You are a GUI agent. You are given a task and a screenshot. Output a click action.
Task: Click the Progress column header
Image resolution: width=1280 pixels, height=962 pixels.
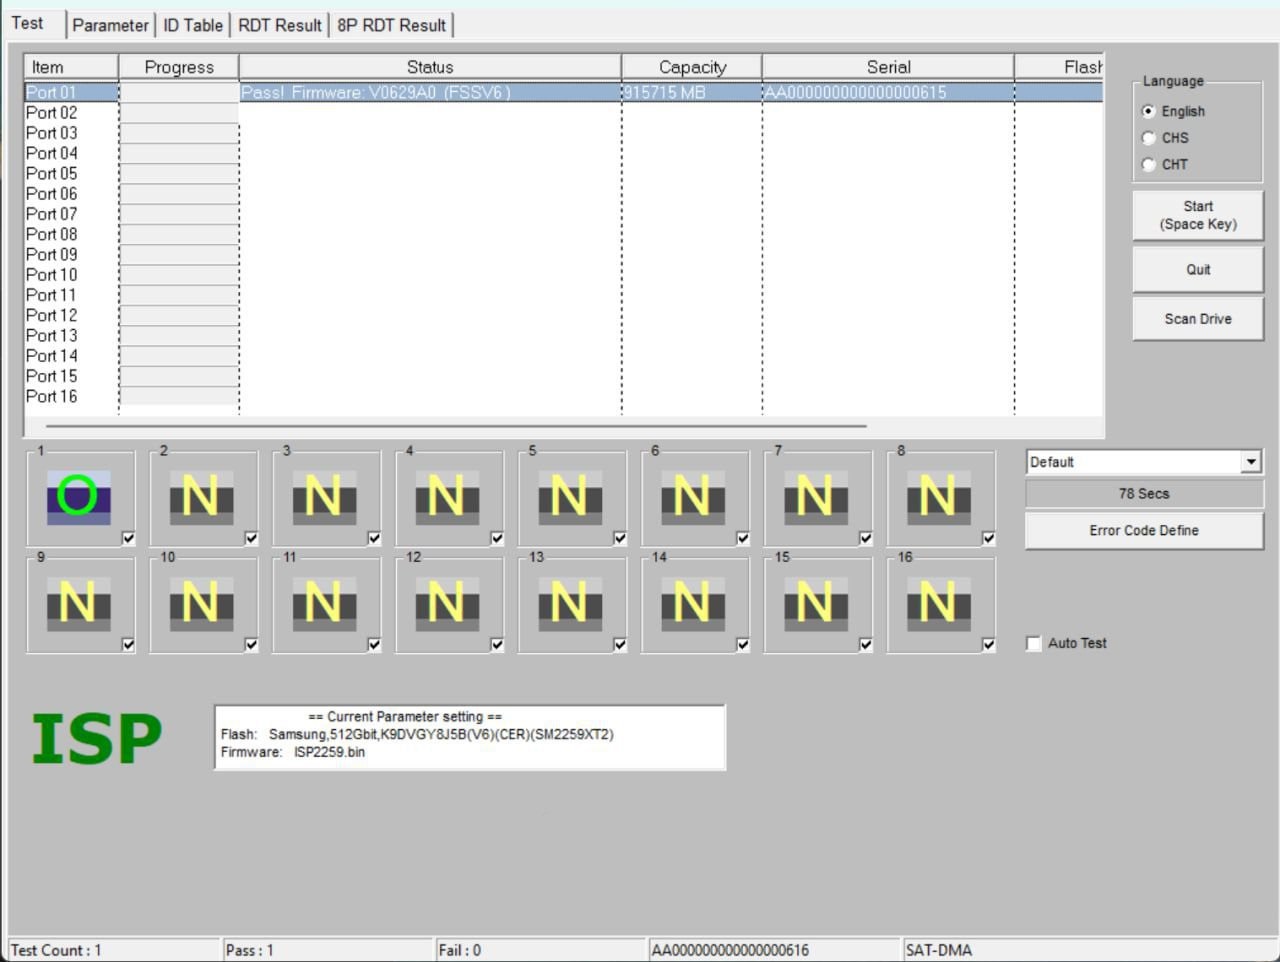tap(179, 67)
